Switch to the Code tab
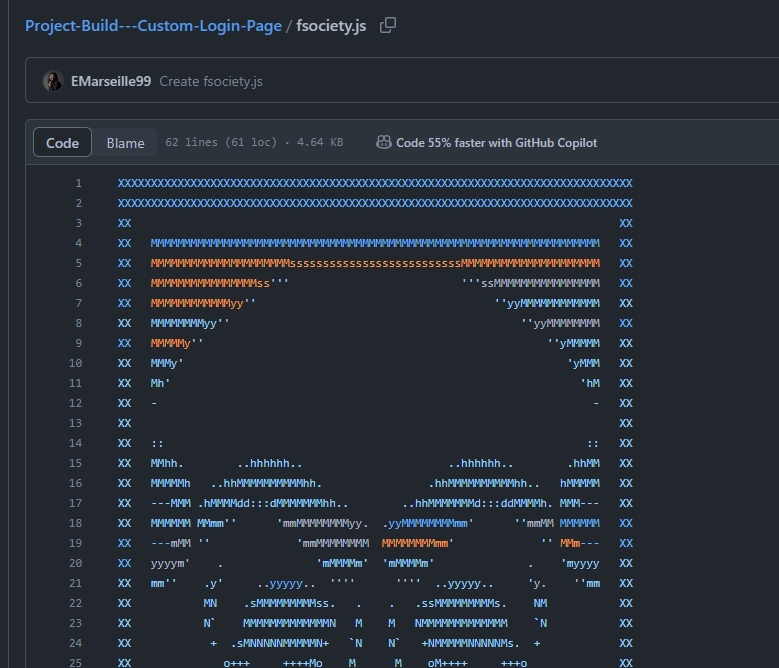 pyautogui.click(x=63, y=143)
